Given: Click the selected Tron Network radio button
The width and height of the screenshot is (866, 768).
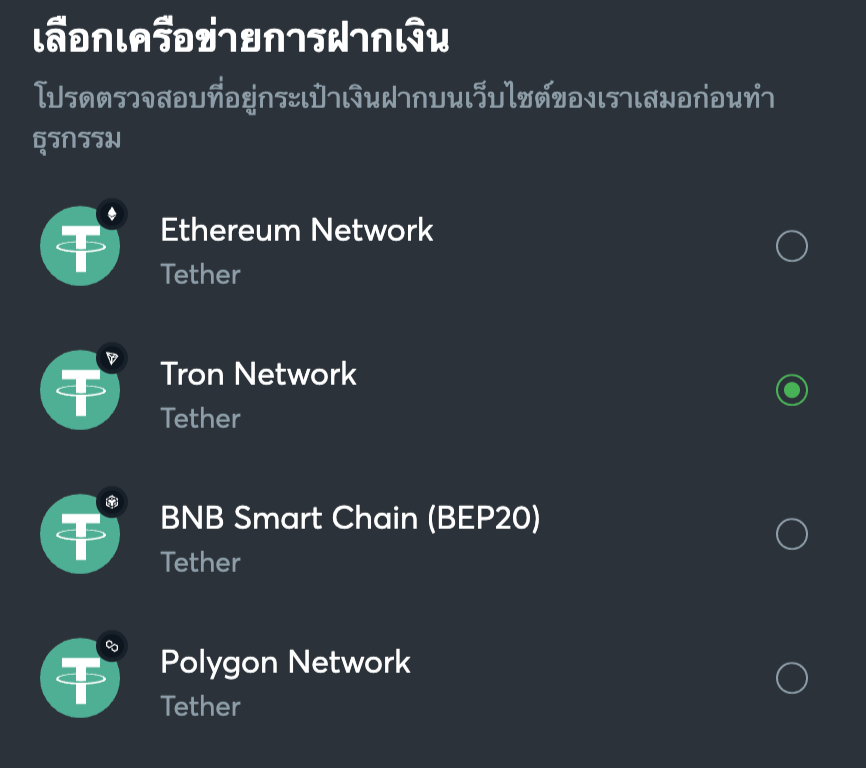Looking at the screenshot, I should pyautogui.click(x=791, y=390).
